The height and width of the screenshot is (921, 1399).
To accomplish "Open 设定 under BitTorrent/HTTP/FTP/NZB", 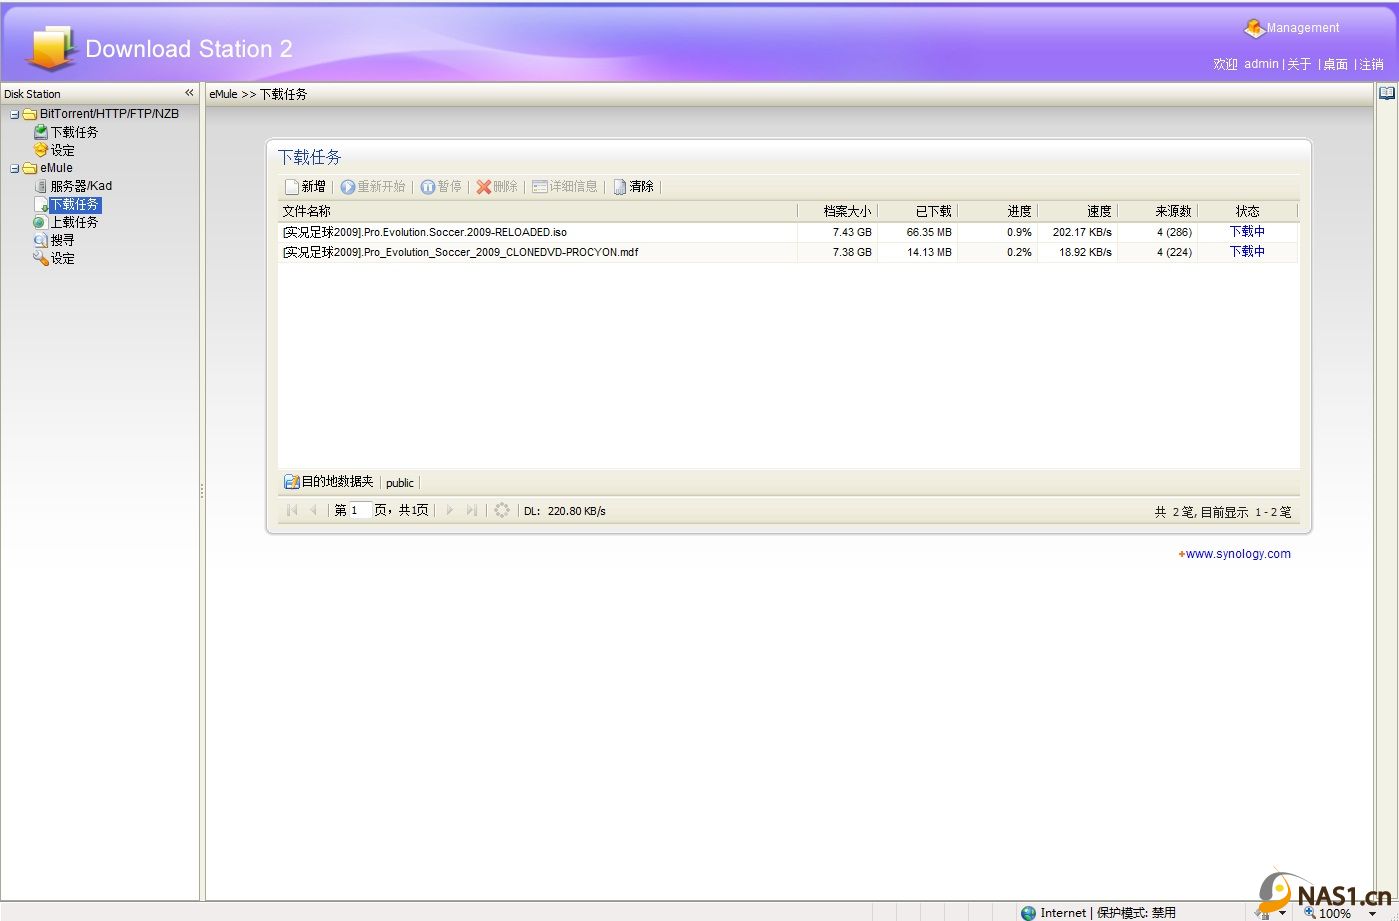I will tap(62, 150).
